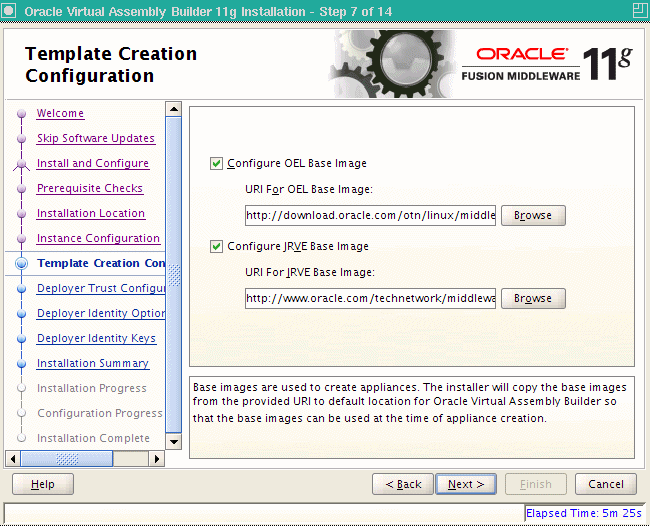Screen dimensions: 650x526
Task: Click the Cancel button
Action: click(x=606, y=484)
